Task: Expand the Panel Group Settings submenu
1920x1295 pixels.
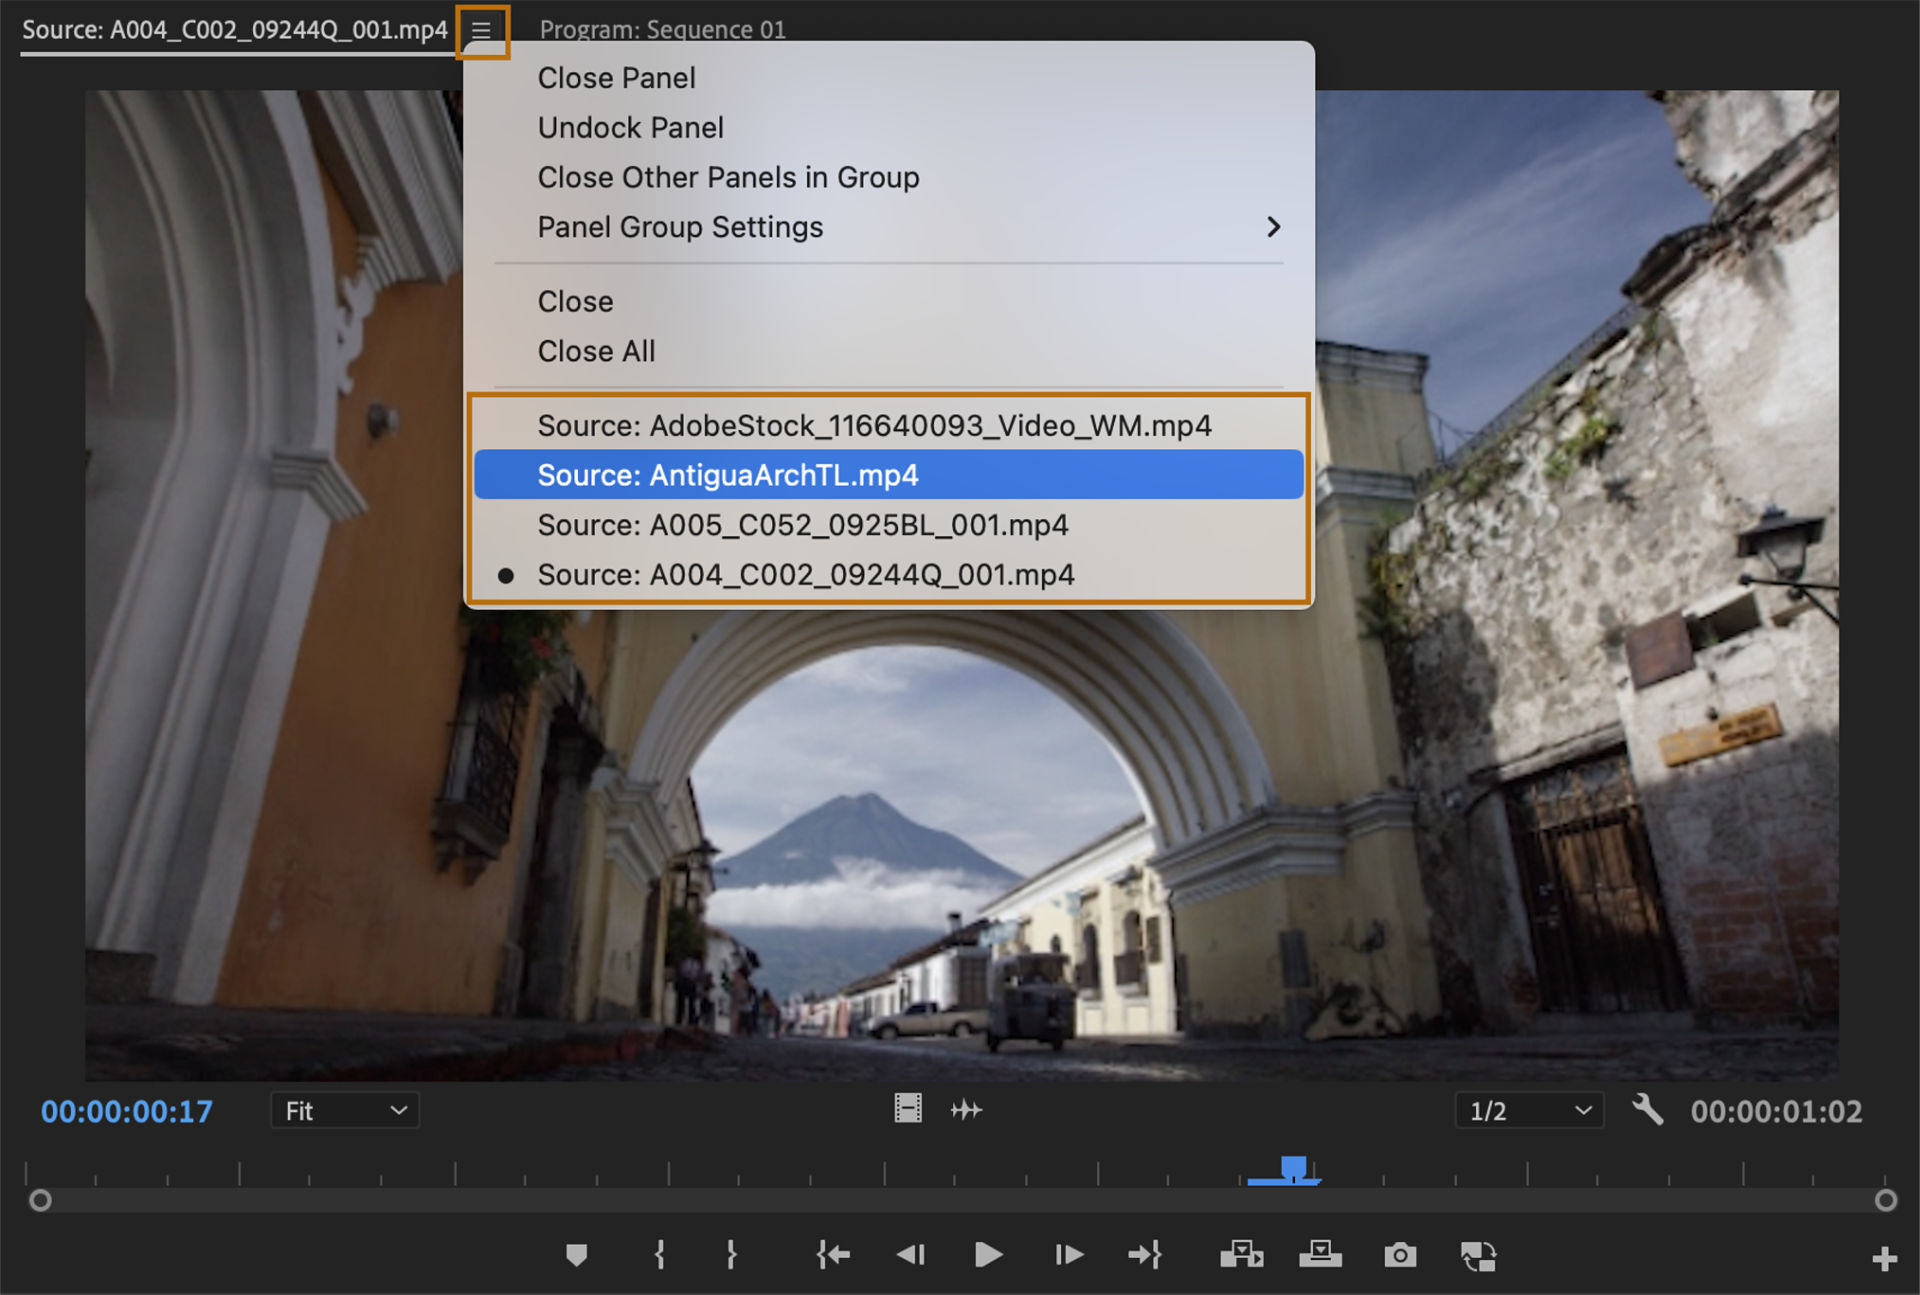Action: coord(680,227)
